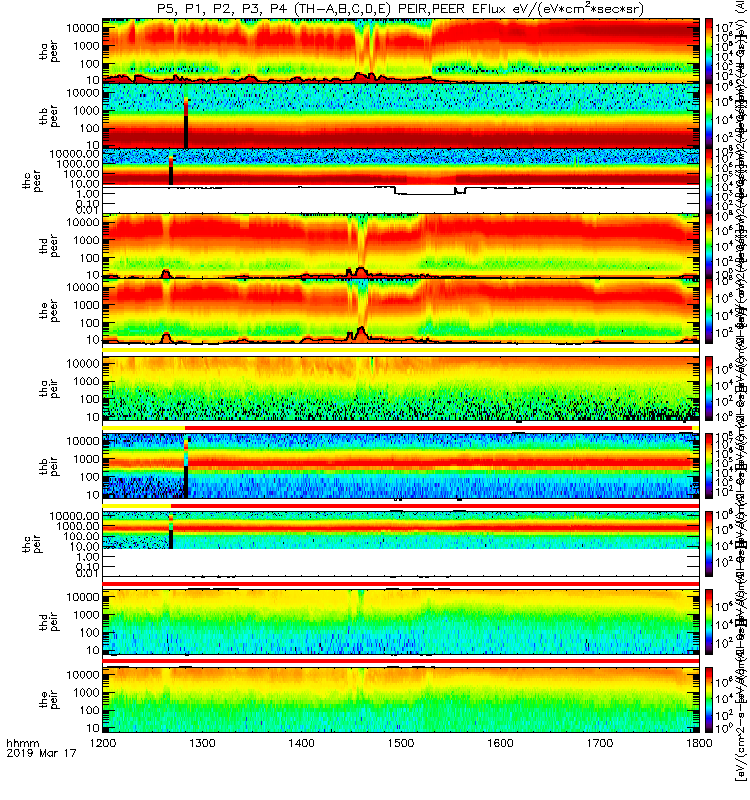750x800 pixels.
Task: Click the dark red bump near 1235 in thd peer
Action: tap(165, 273)
